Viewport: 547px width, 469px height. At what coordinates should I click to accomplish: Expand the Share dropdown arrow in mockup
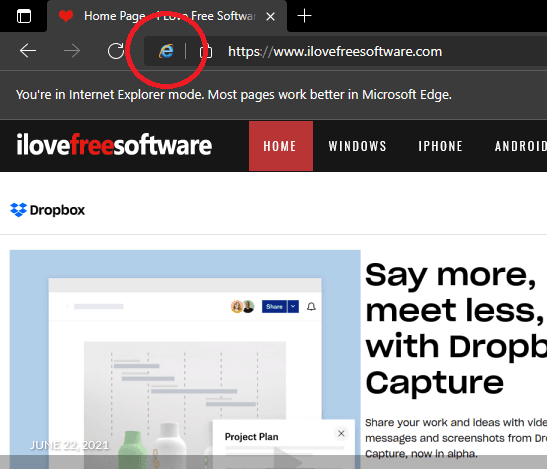point(293,307)
